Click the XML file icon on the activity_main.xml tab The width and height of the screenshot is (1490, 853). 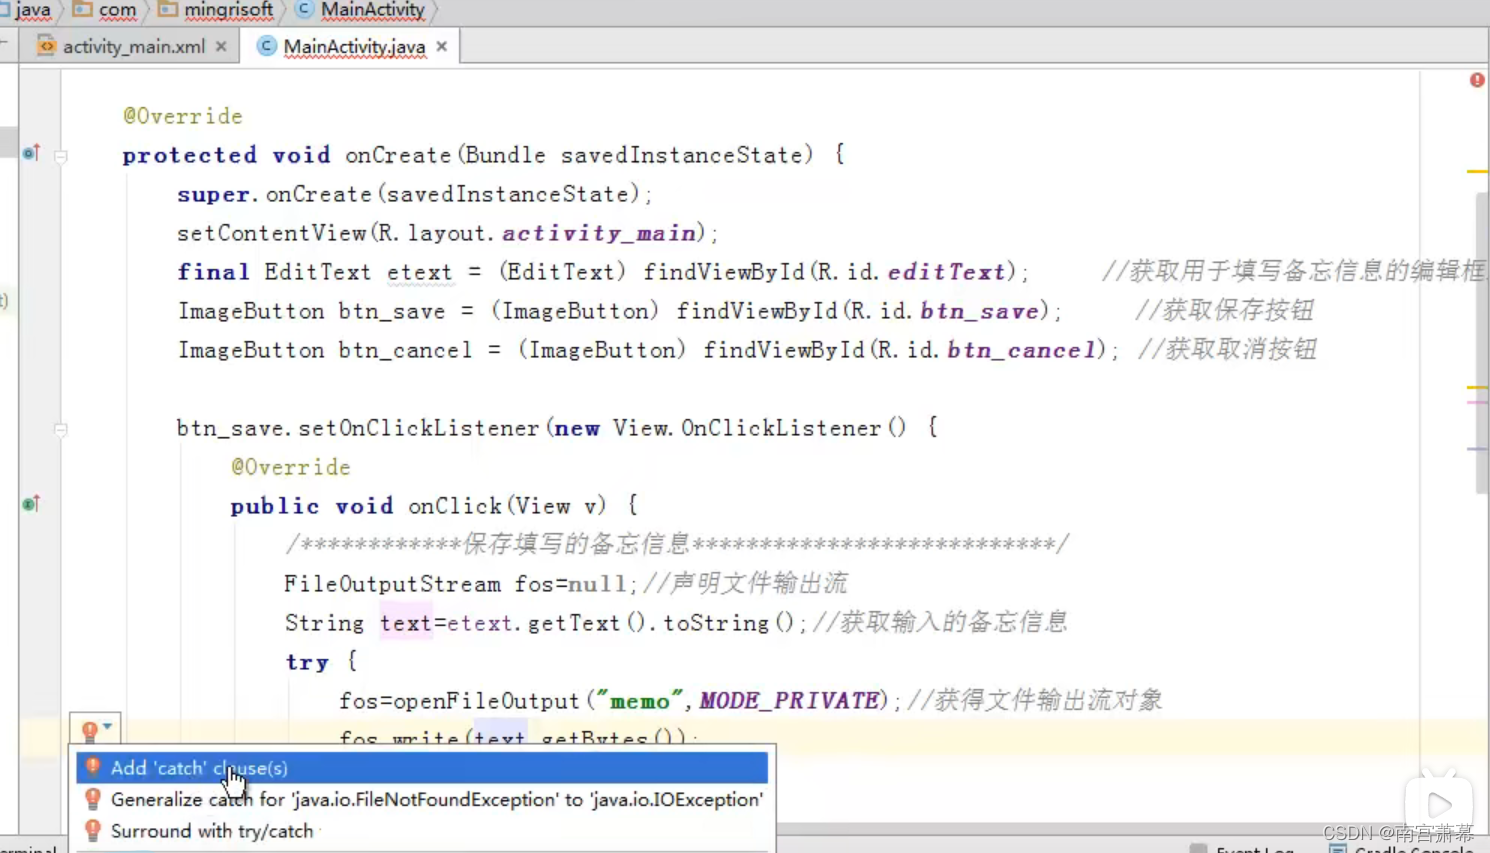46,46
